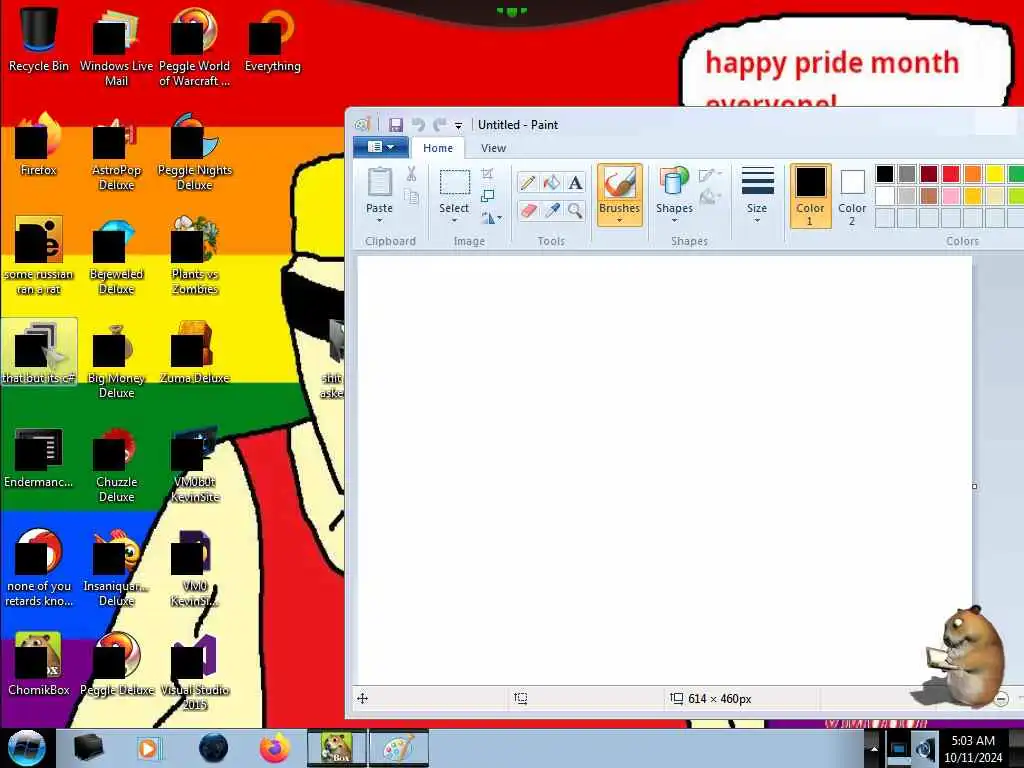Click the Paste clipboard icon
This screenshot has height=768, width=1024.
click(x=379, y=182)
